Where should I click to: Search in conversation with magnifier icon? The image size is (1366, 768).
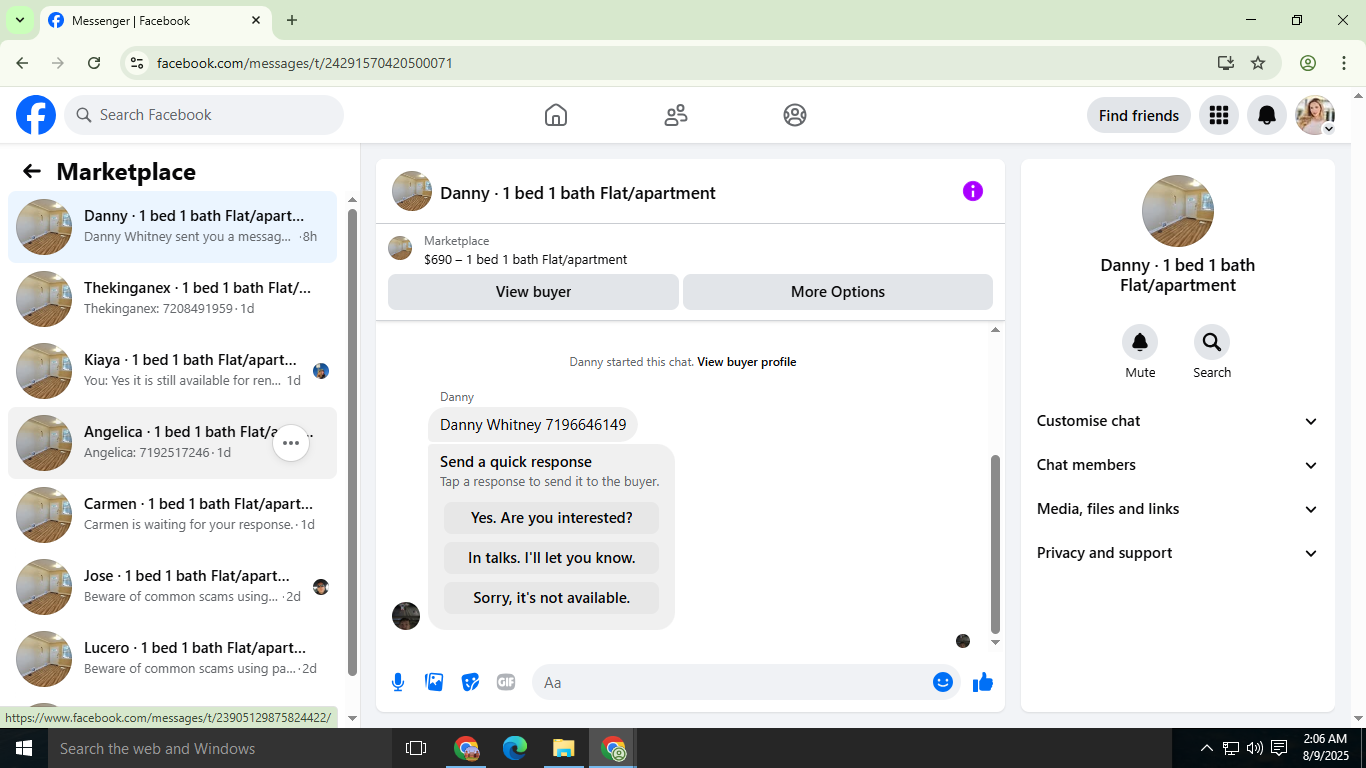1212,342
